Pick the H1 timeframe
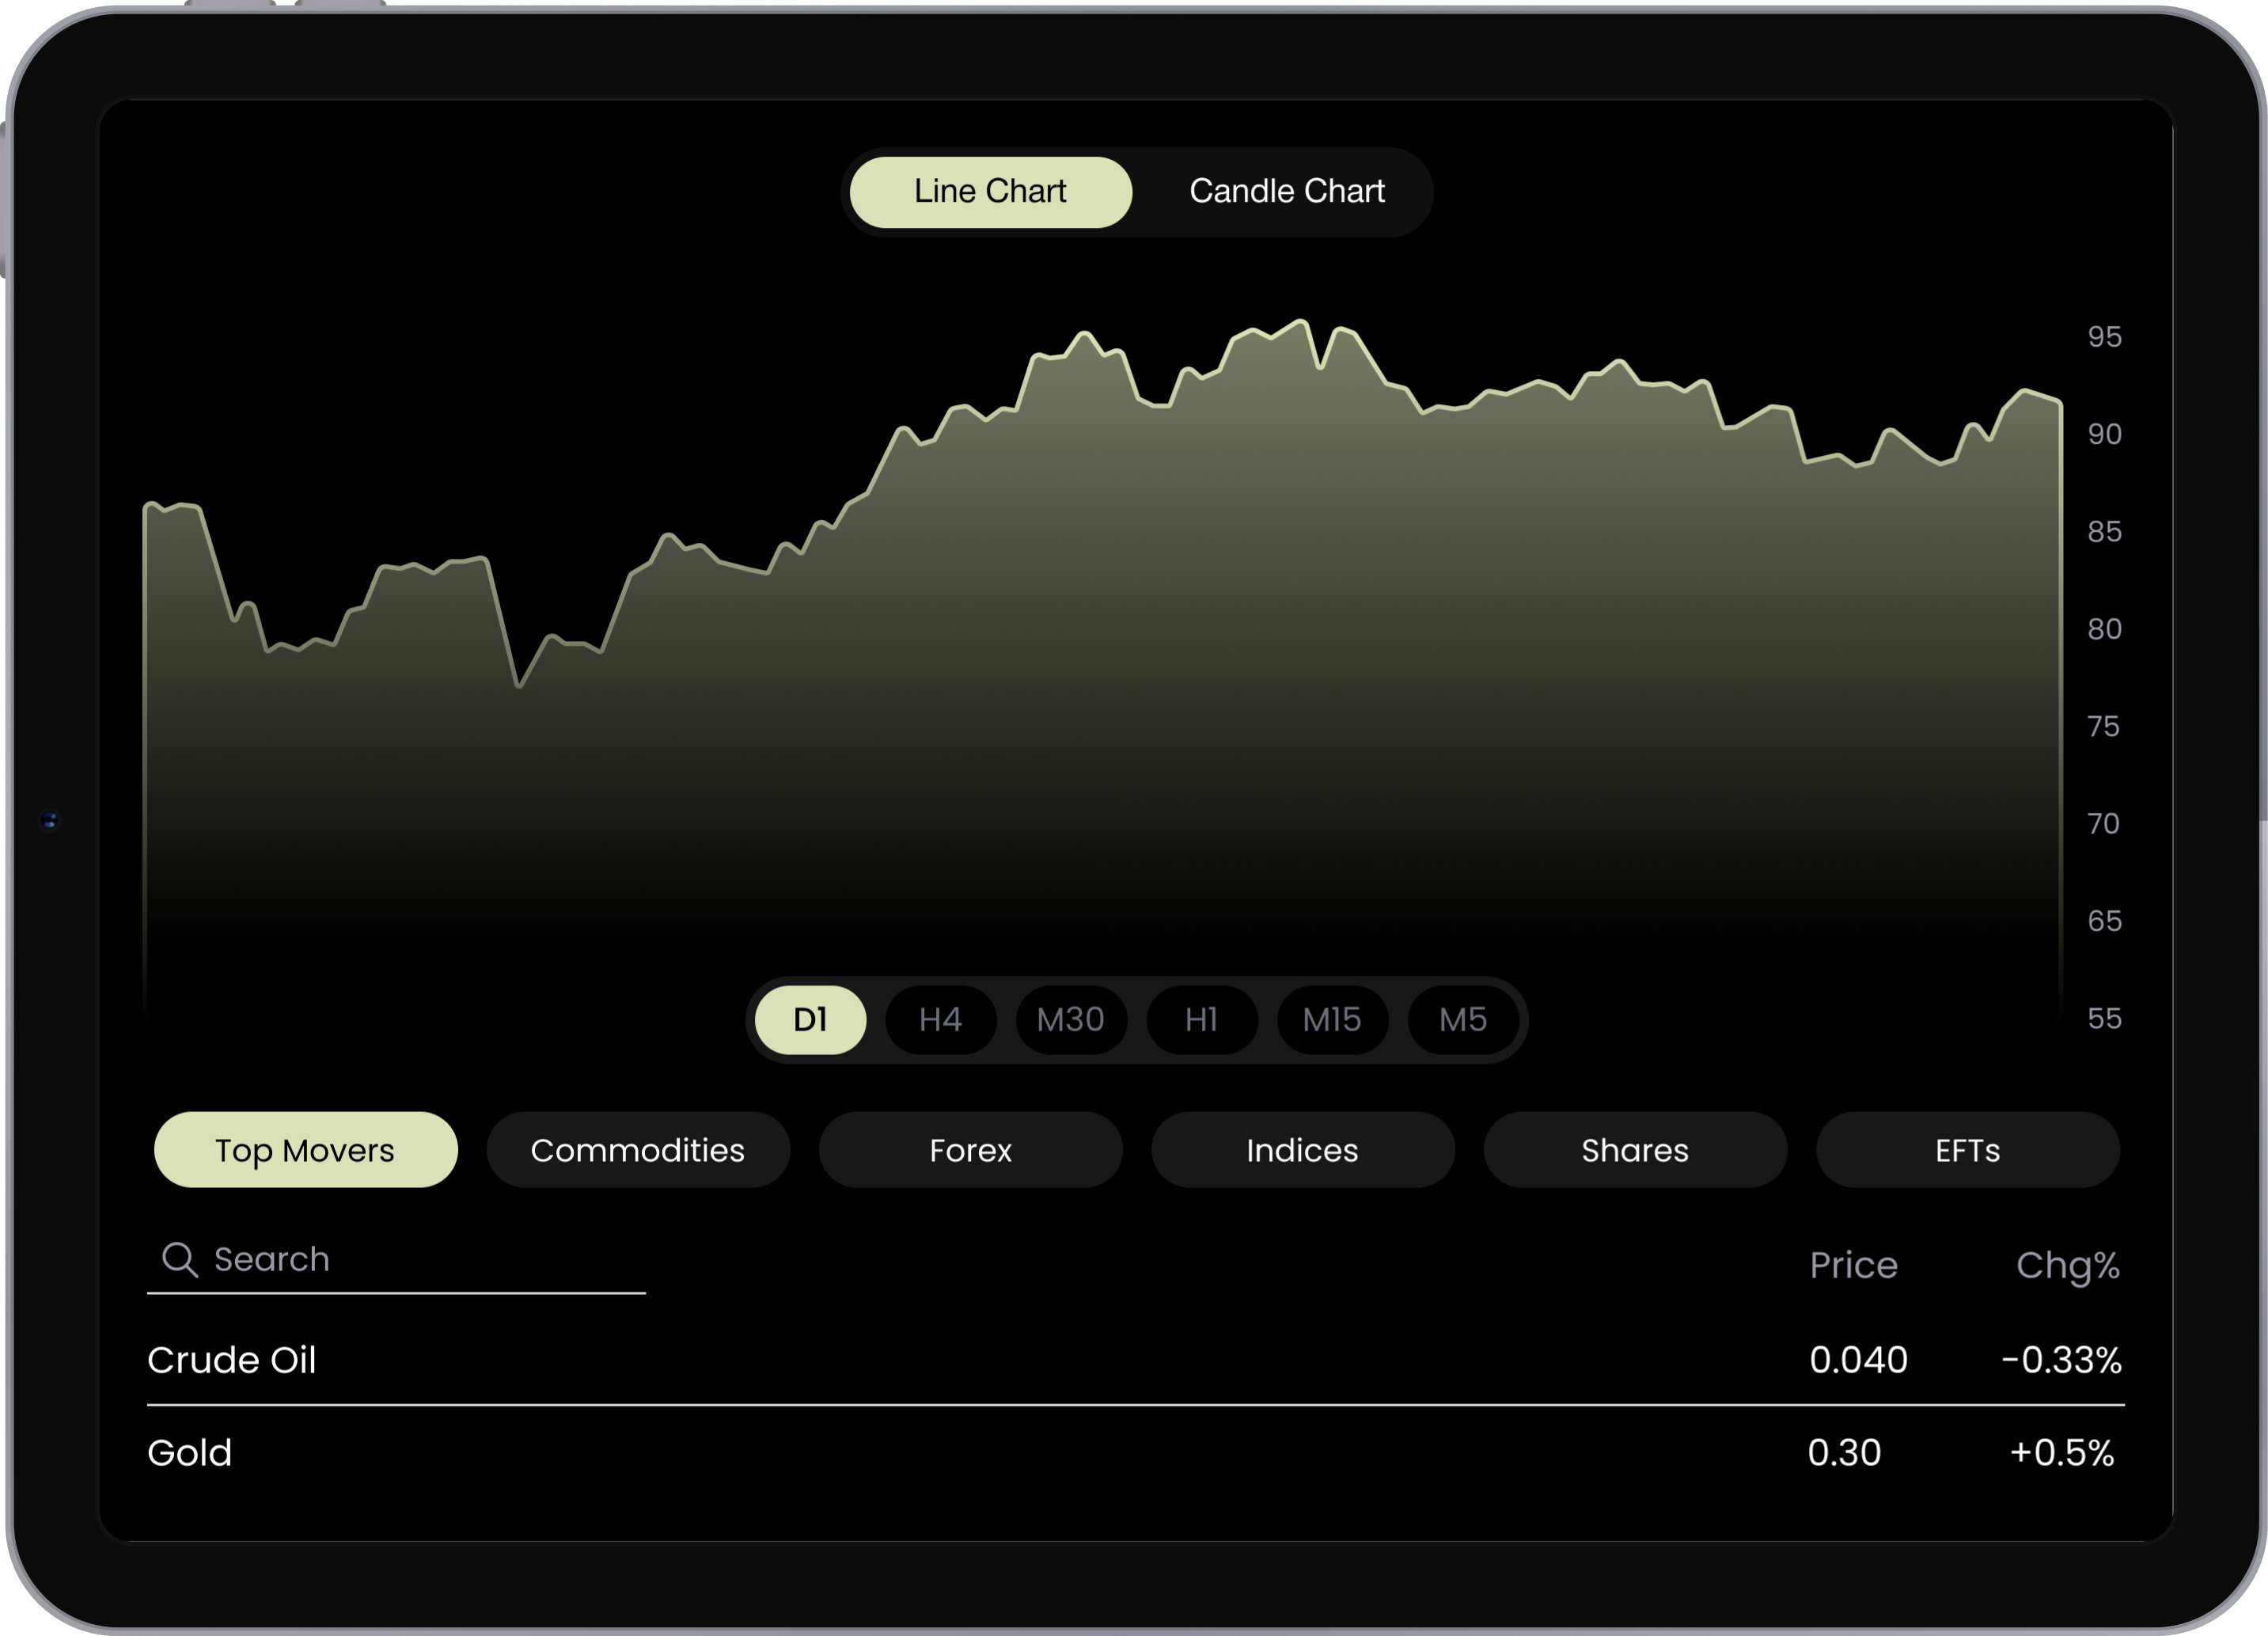 click(x=1201, y=1020)
